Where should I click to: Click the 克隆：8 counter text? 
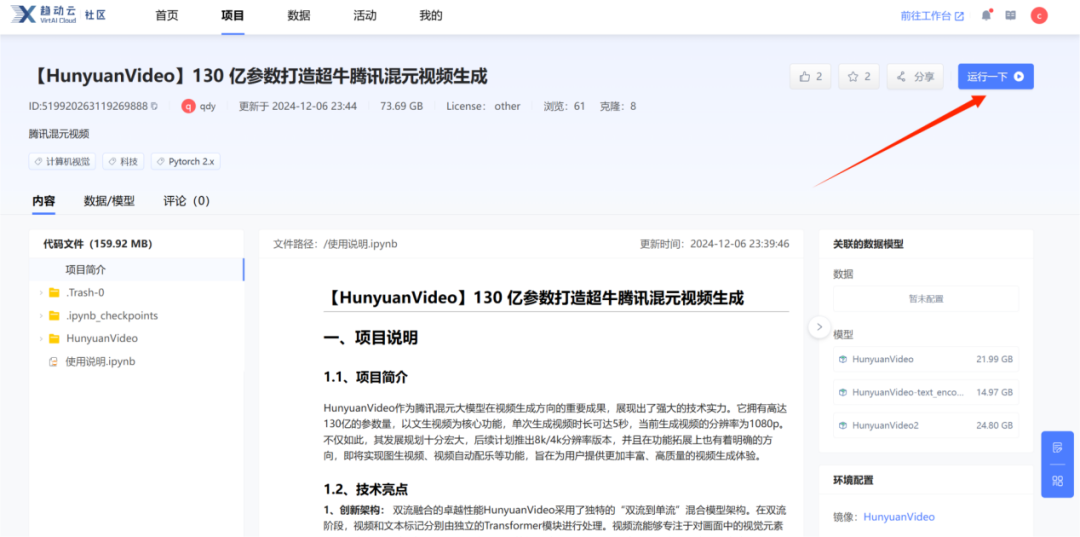coord(618,106)
